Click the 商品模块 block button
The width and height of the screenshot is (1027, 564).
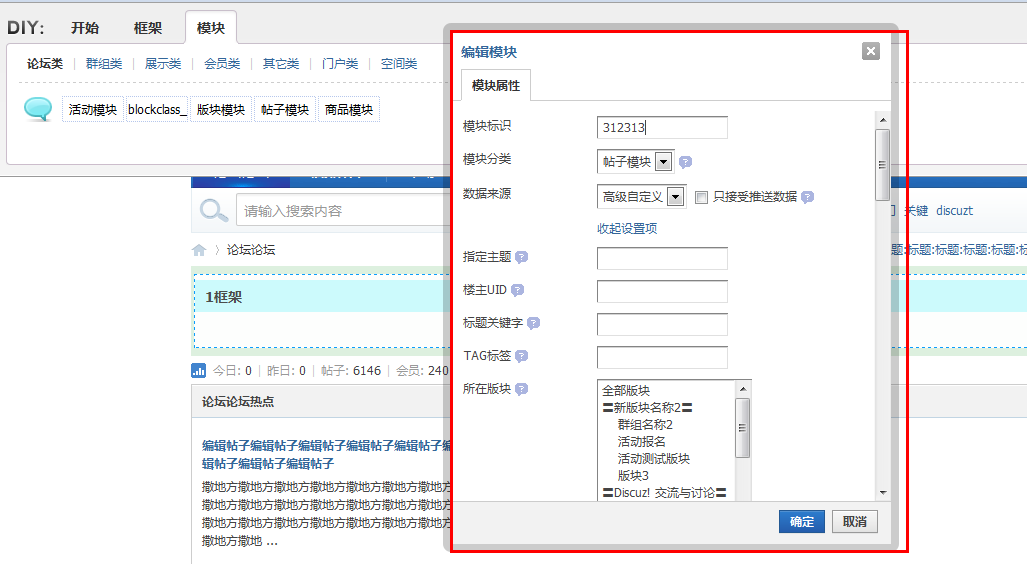coord(348,109)
